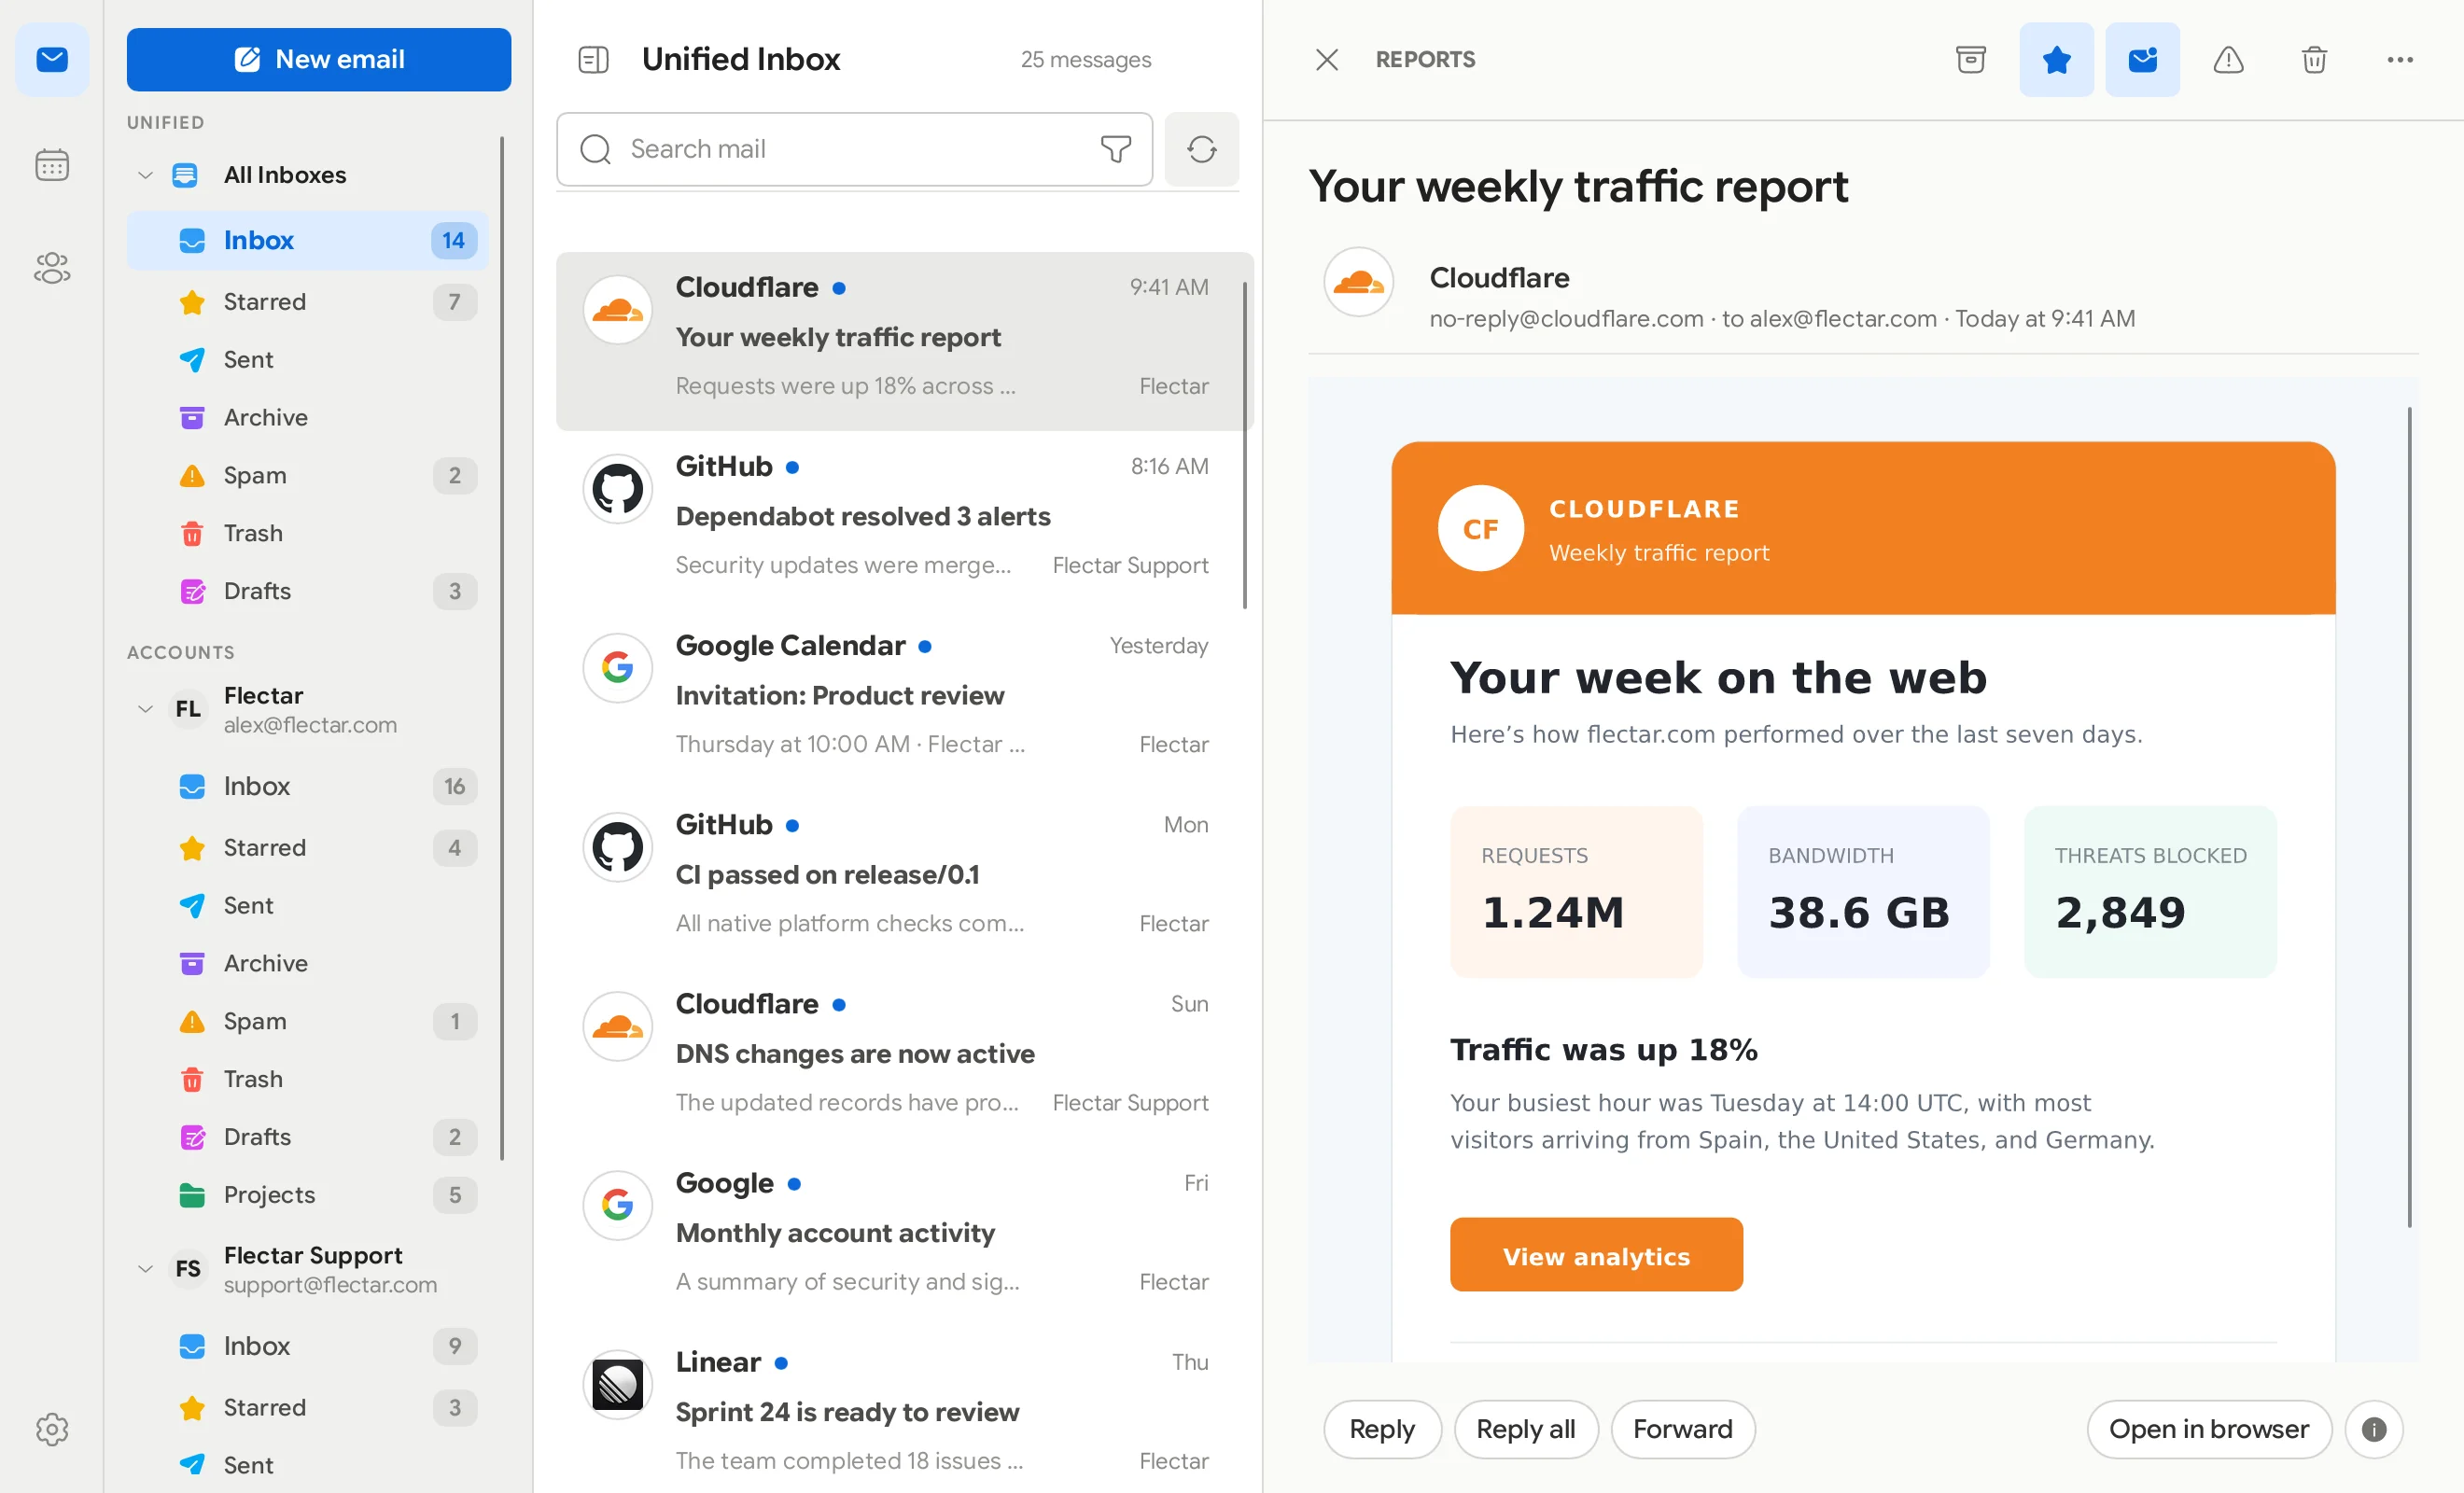Open the mail filter funnel icon
The height and width of the screenshot is (1493, 2464).
coord(1115,149)
